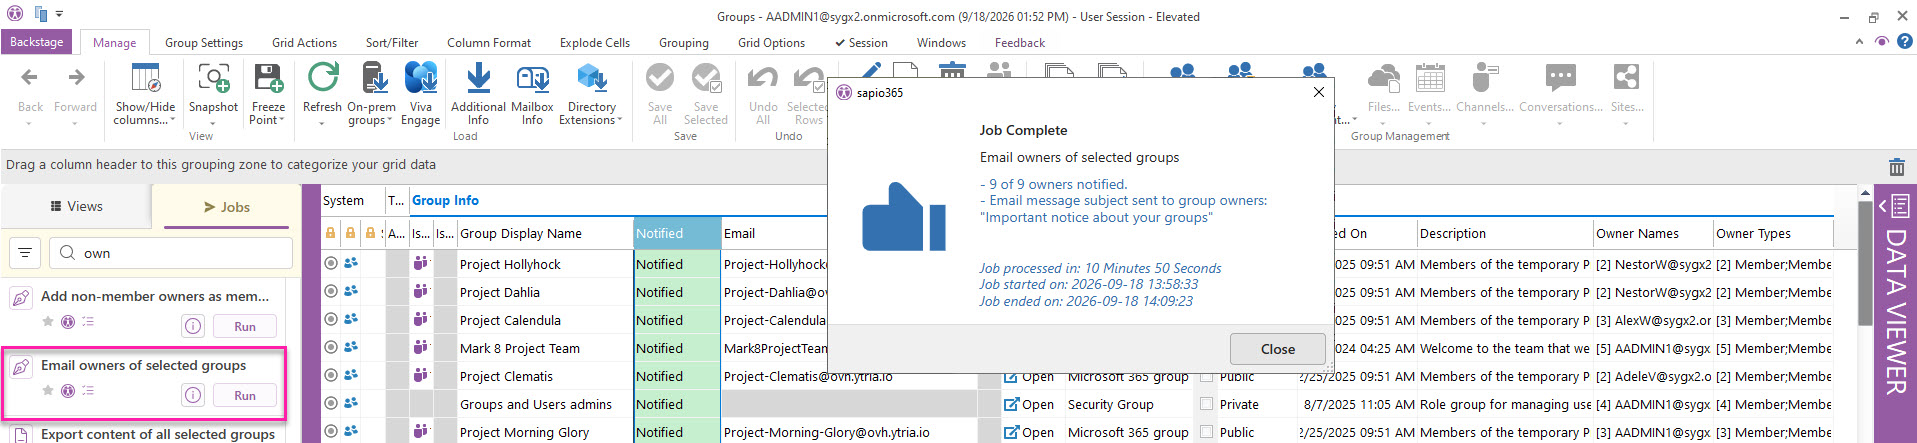
Task: Expand the Snapshot dropdown arrow
Action: point(213,122)
